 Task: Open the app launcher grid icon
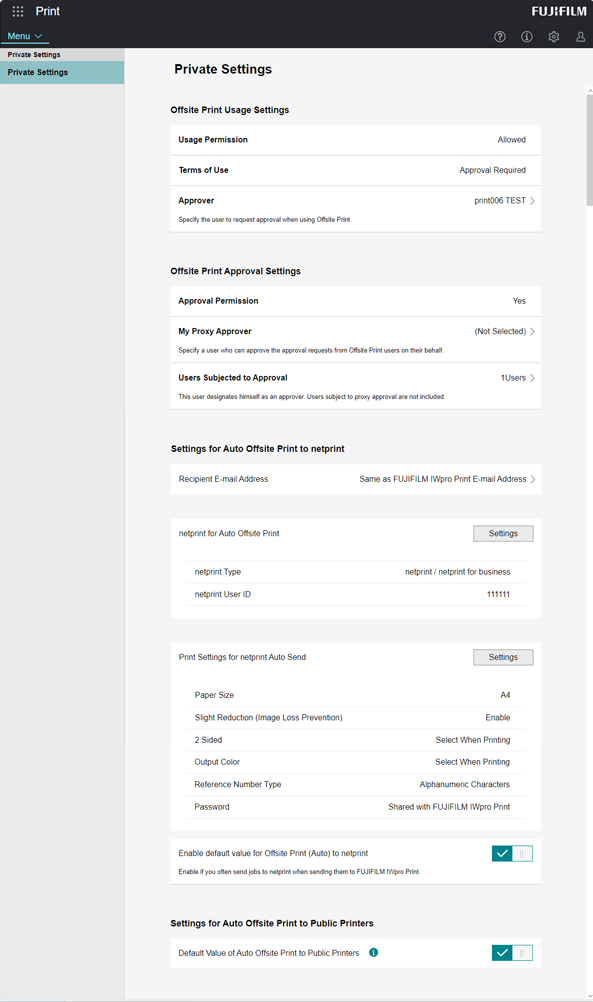[x=18, y=11]
